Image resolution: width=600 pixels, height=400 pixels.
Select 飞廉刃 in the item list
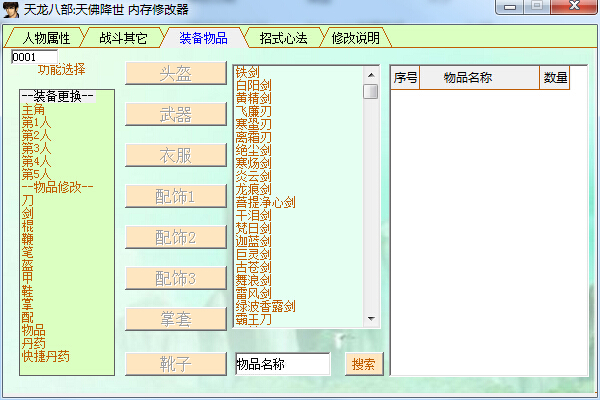coord(254,111)
